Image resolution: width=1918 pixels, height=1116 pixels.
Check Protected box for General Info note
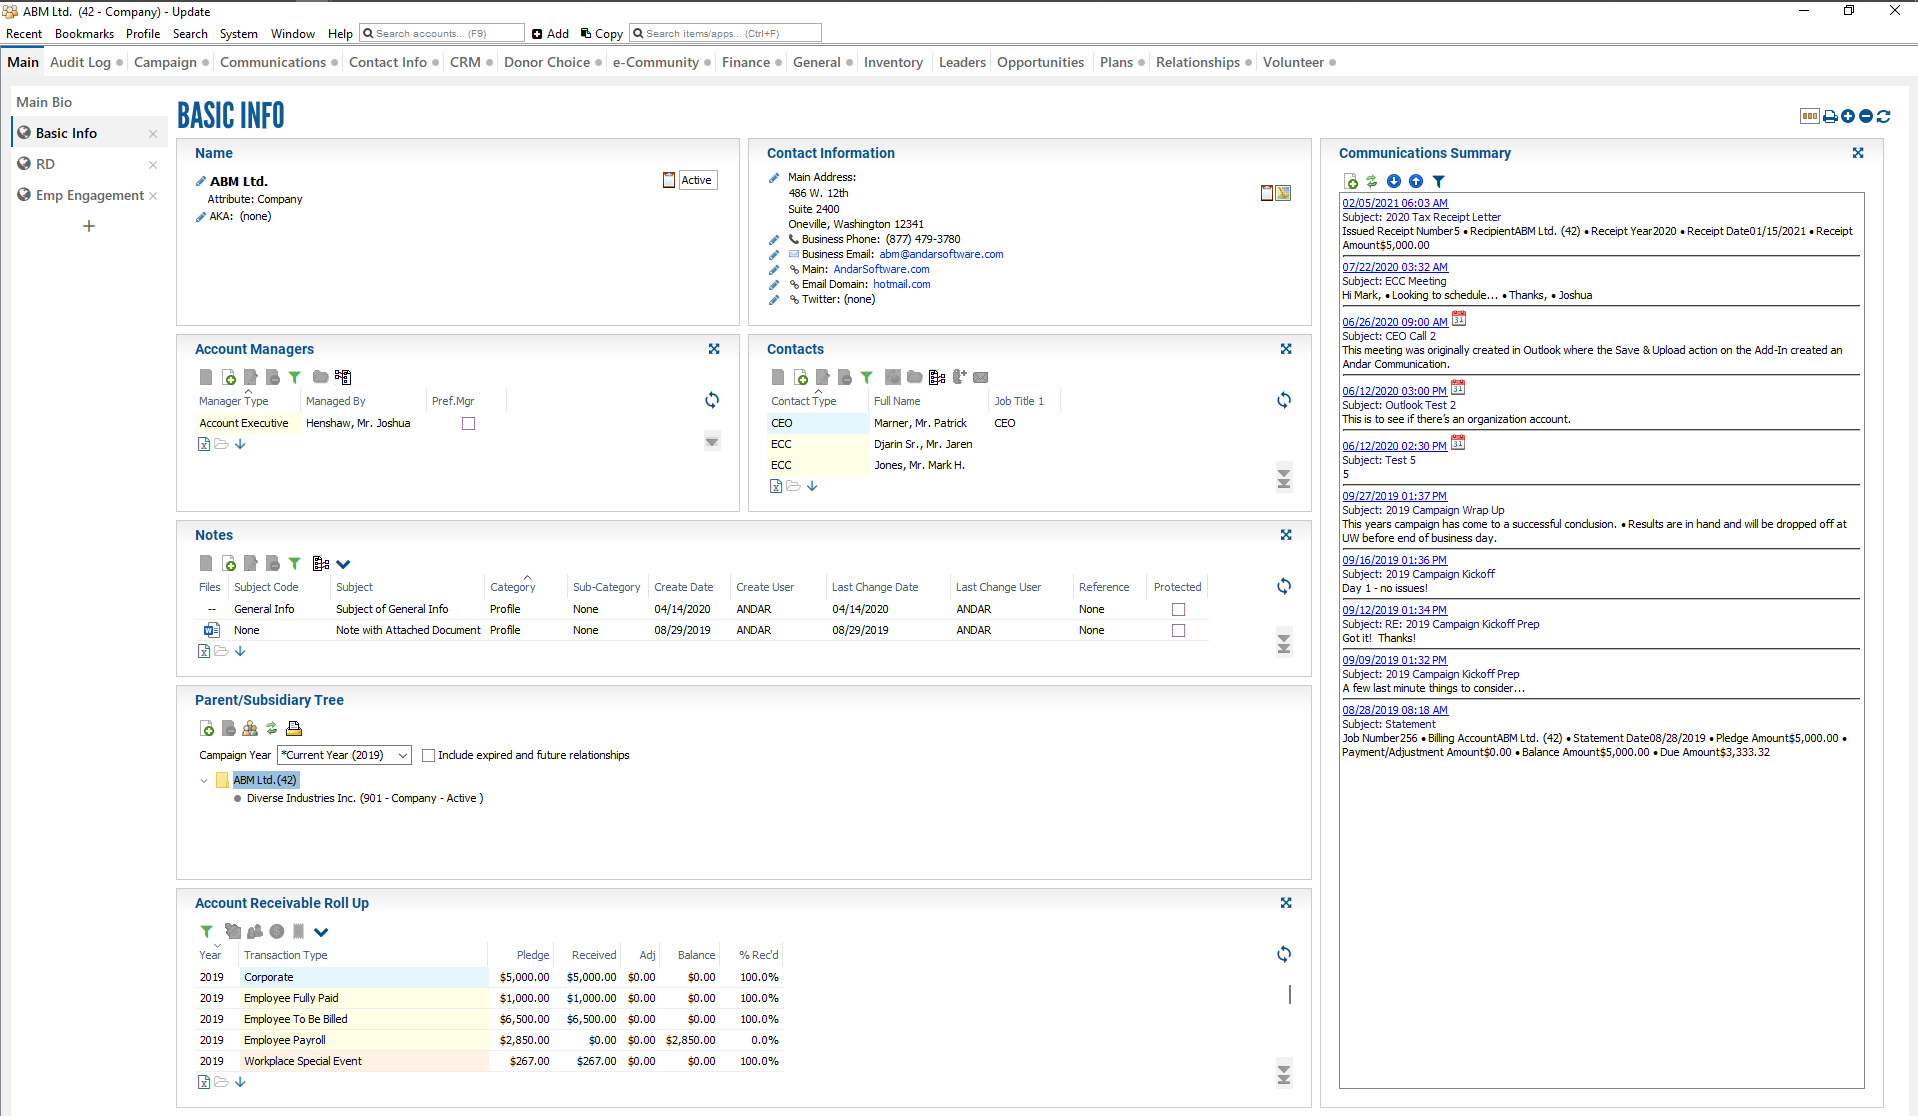tap(1178, 610)
